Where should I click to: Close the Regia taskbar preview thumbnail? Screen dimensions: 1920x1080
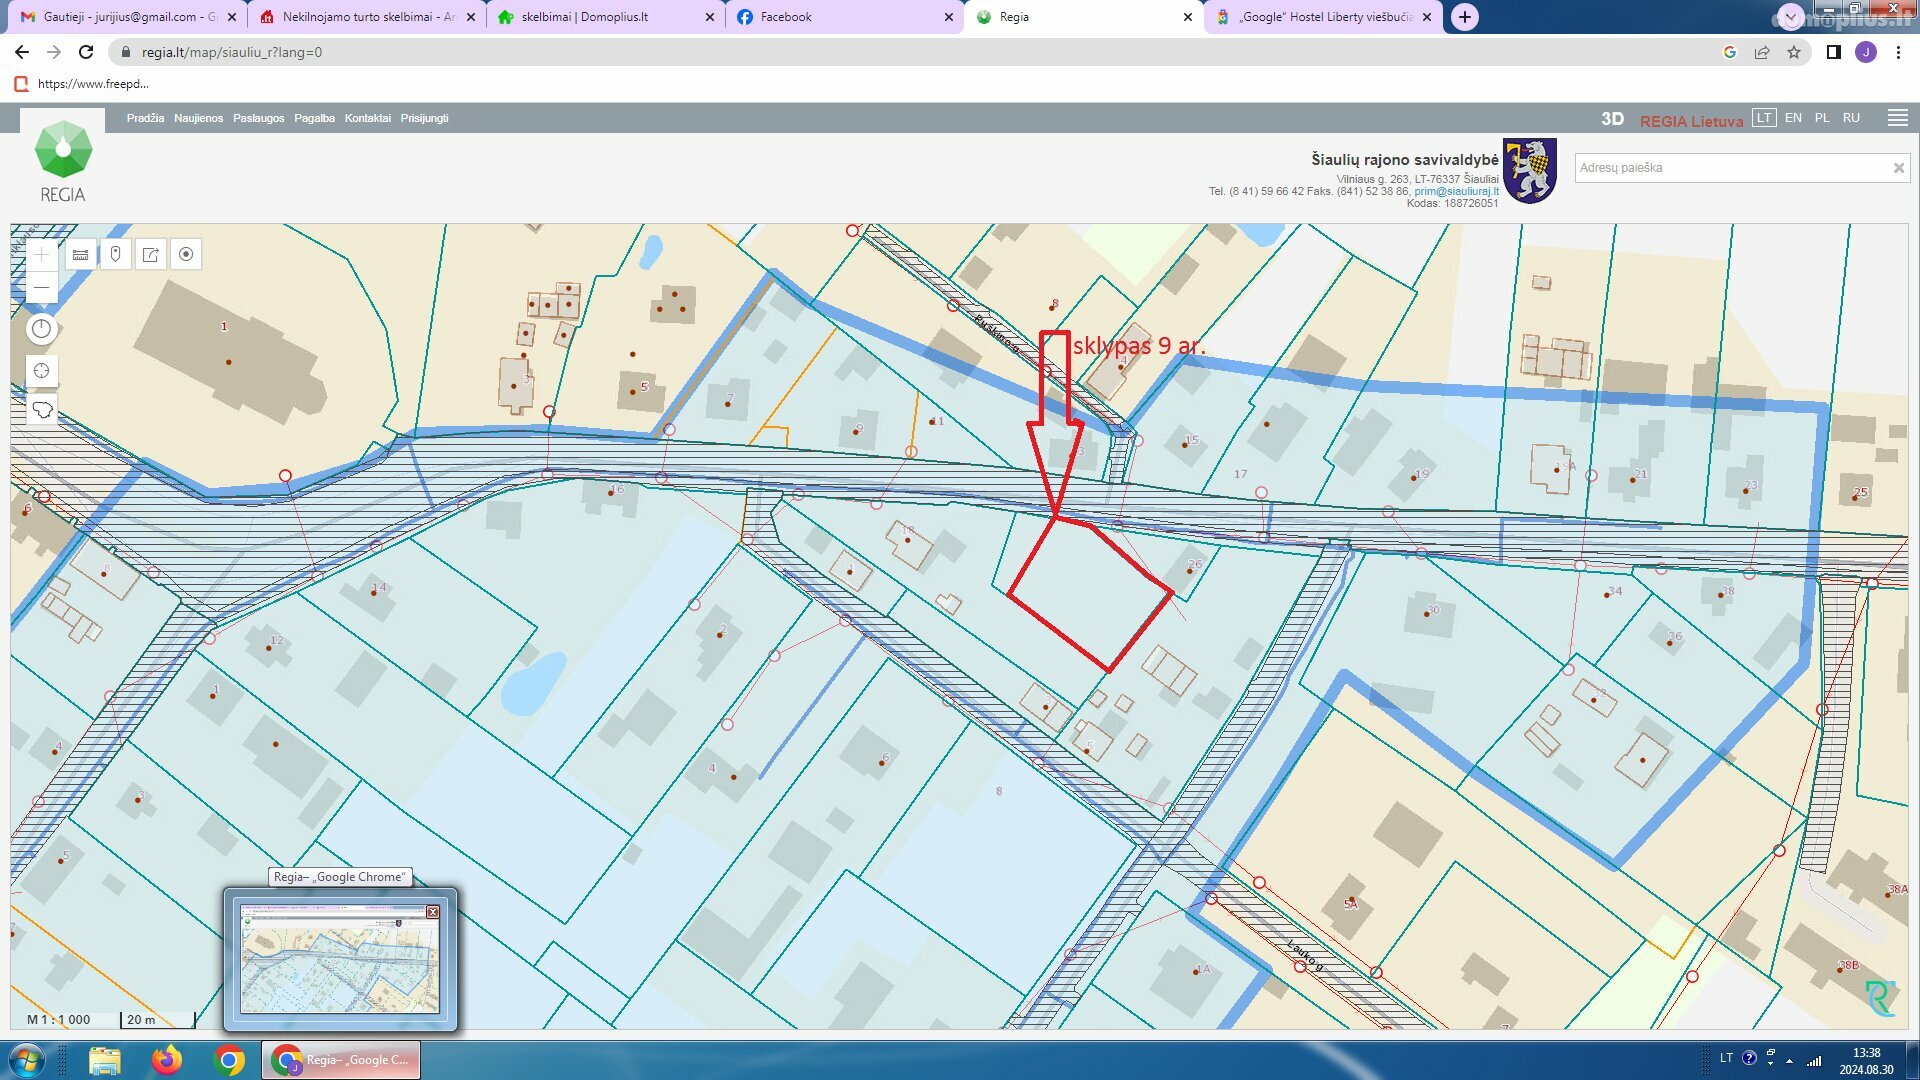click(433, 911)
